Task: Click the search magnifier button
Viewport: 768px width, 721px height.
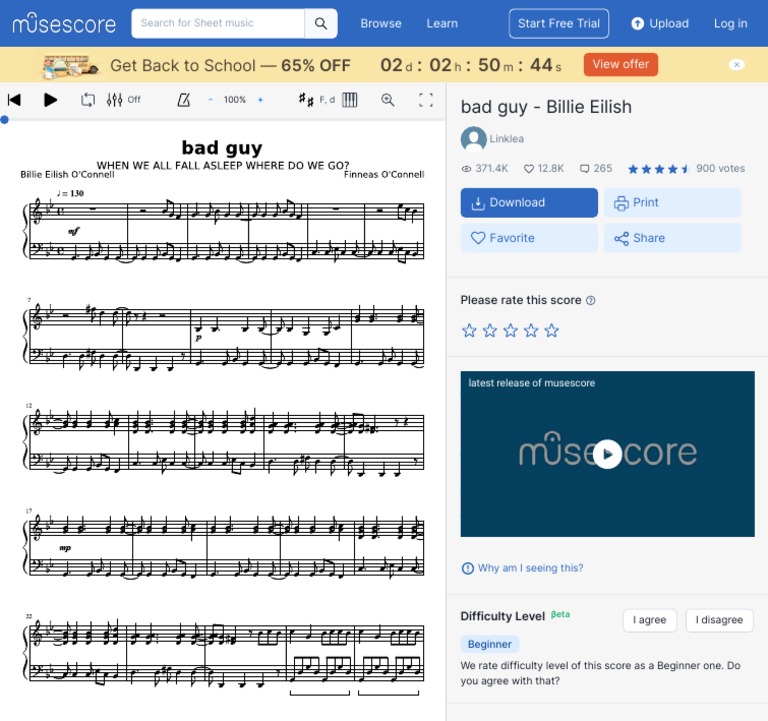Action: click(321, 23)
